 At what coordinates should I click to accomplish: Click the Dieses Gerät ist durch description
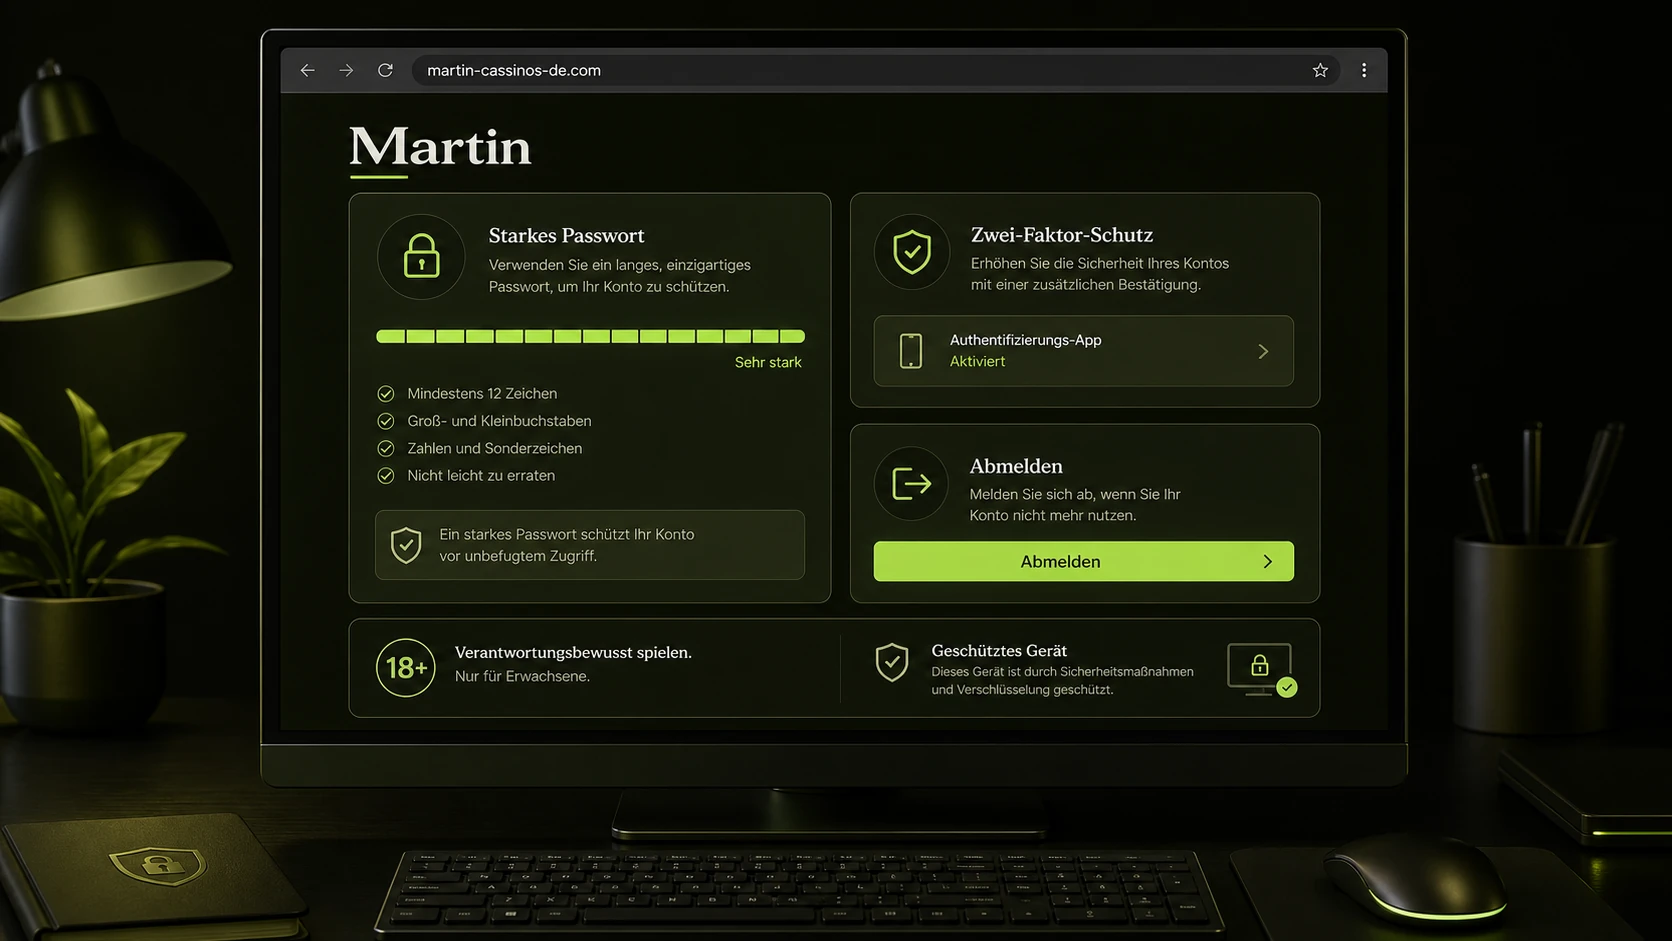click(1062, 680)
